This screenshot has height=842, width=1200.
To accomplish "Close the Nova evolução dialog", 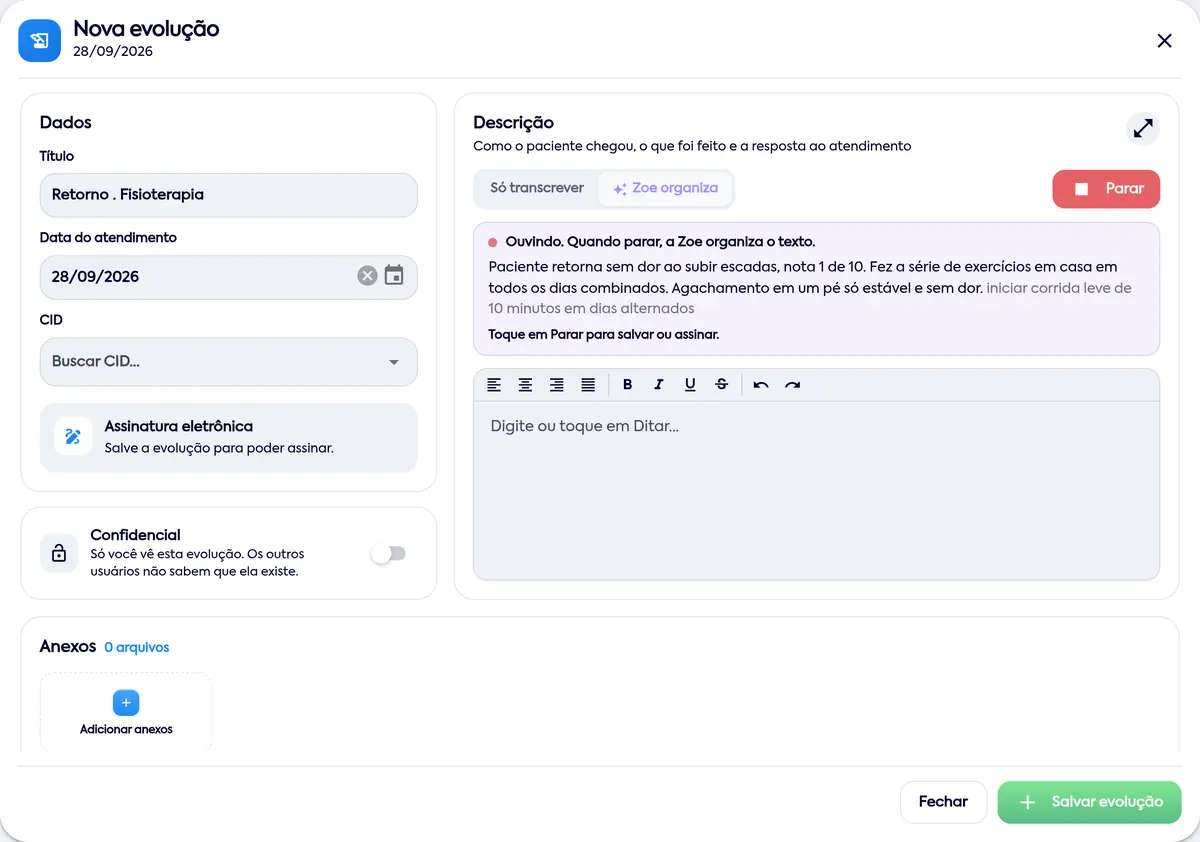I will pyautogui.click(x=1164, y=41).
